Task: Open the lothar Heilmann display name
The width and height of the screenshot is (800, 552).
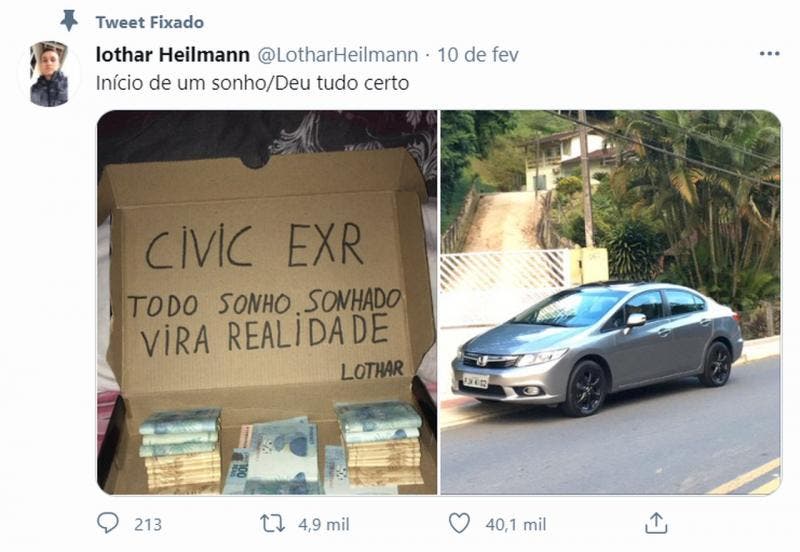Action: (172, 55)
